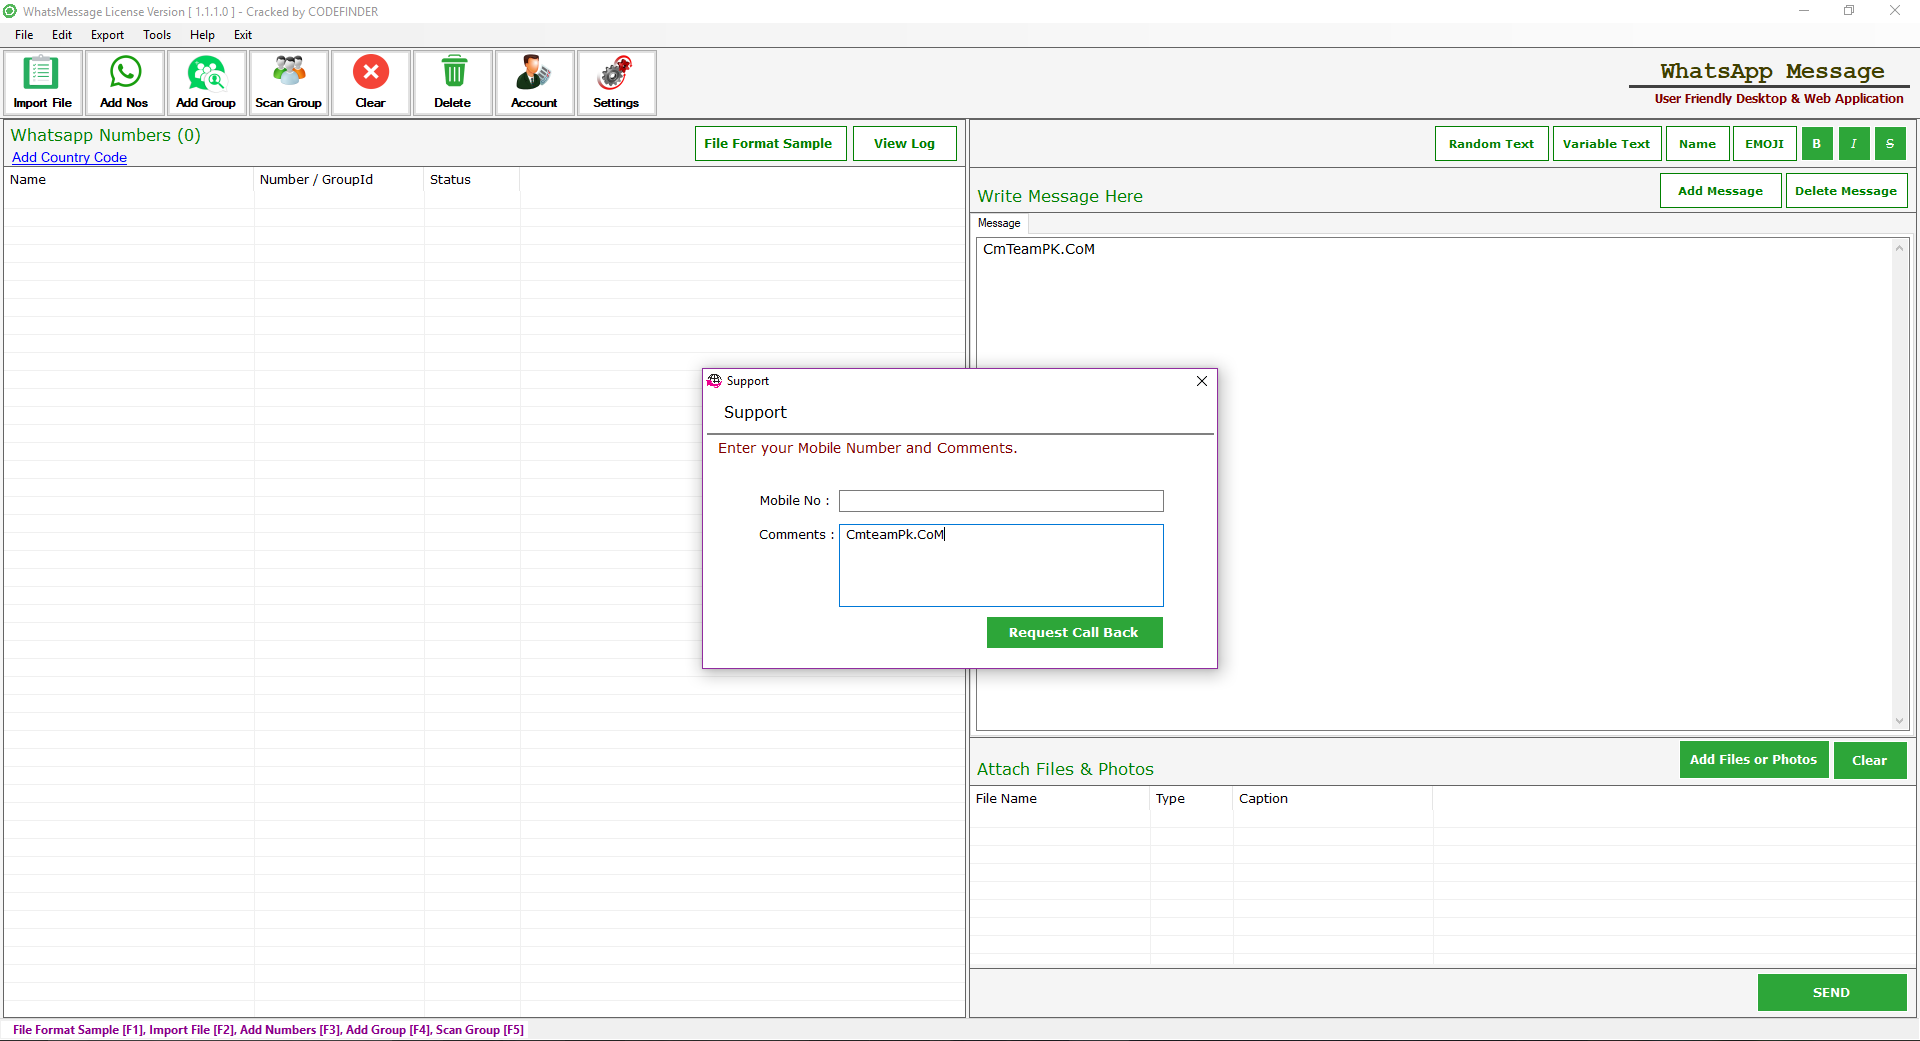The image size is (1920, 1041).
Task: Open the File menu
Action: coord(24,35)
